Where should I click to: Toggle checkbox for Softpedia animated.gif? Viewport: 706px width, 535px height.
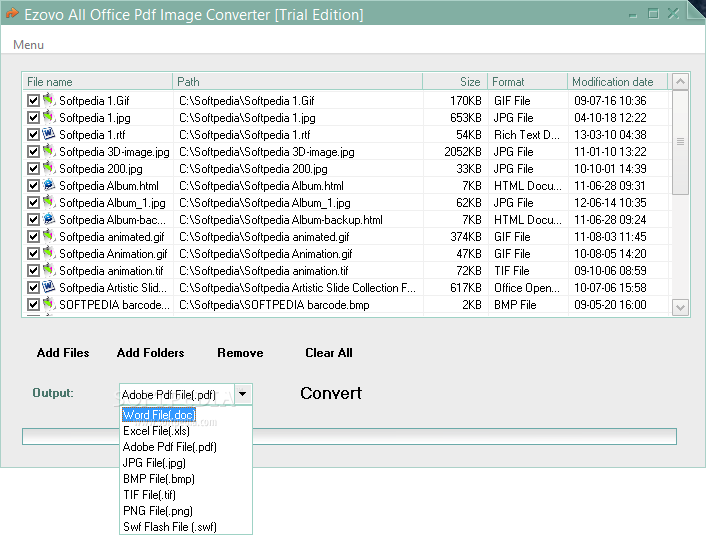[33, 236]
